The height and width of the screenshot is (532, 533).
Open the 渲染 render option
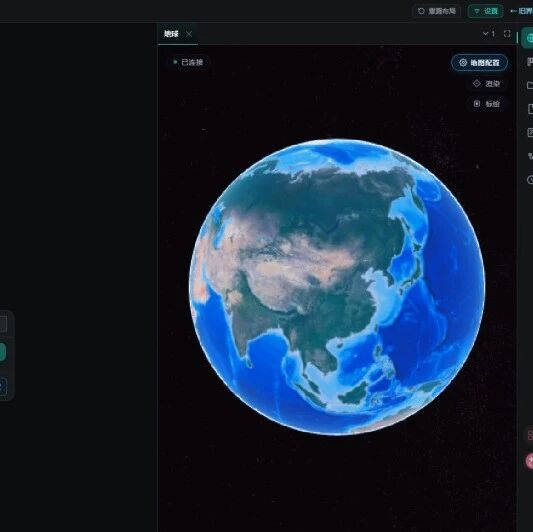(487, 84)
